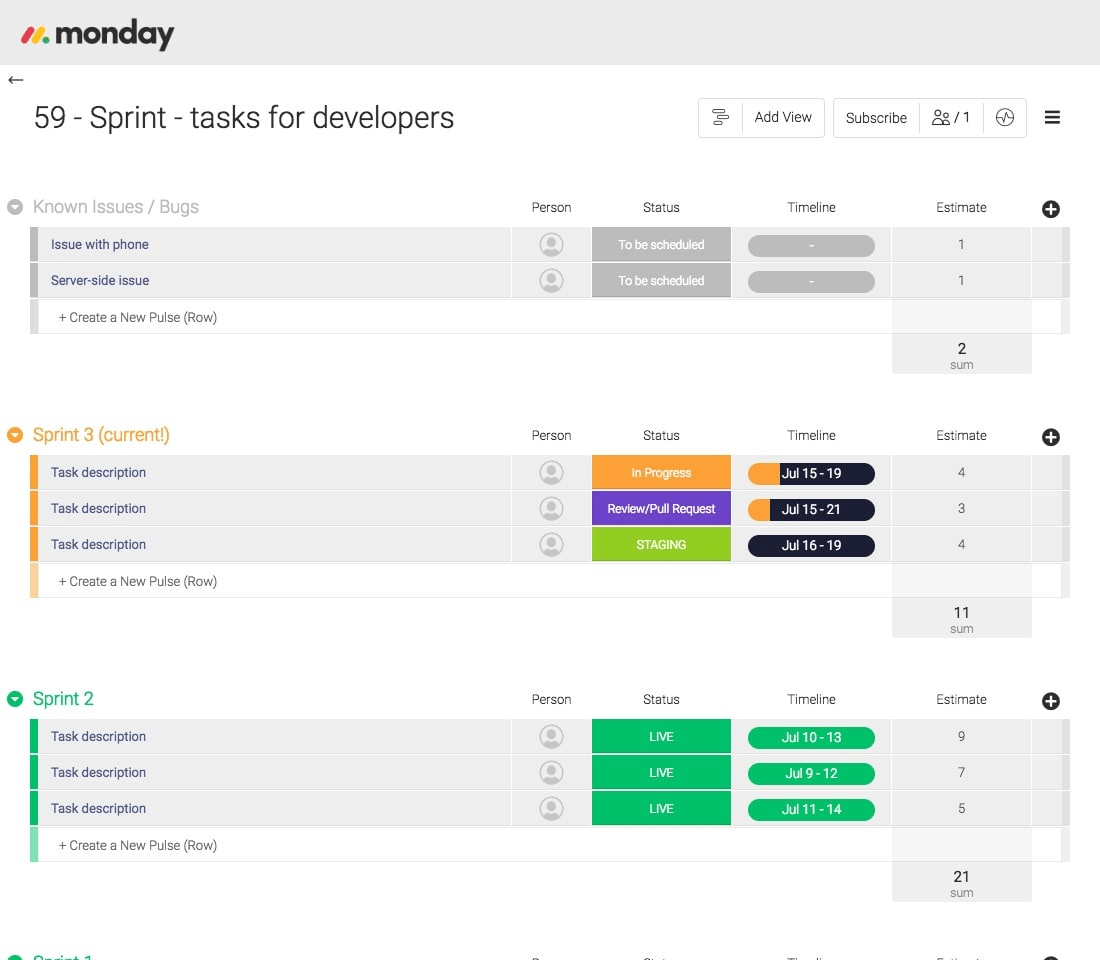Click the Status header in Known Issues
Screen dimensions: 1100x960
pos(661,208)
